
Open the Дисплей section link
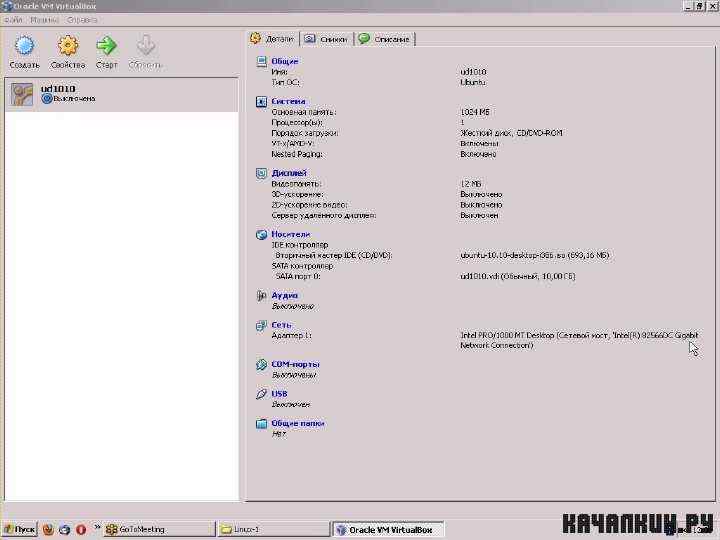click(x=289, y=173)
